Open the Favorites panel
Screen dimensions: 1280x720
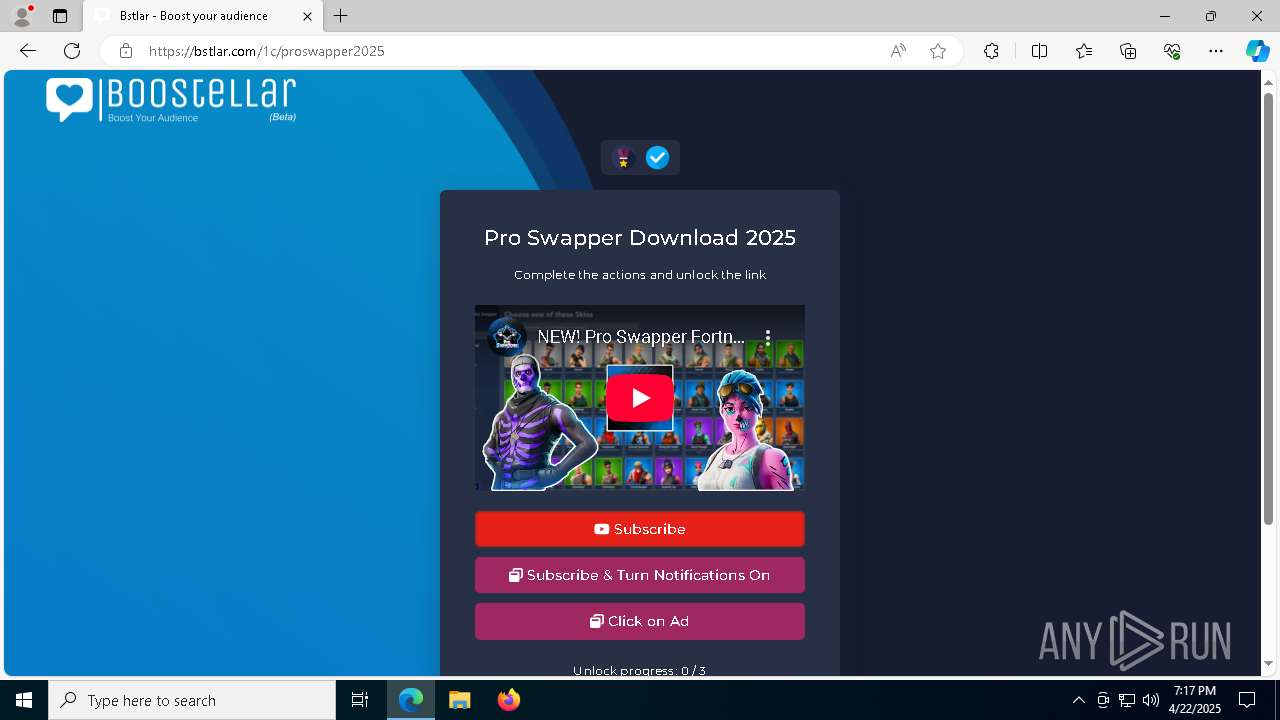[1084, 51]
